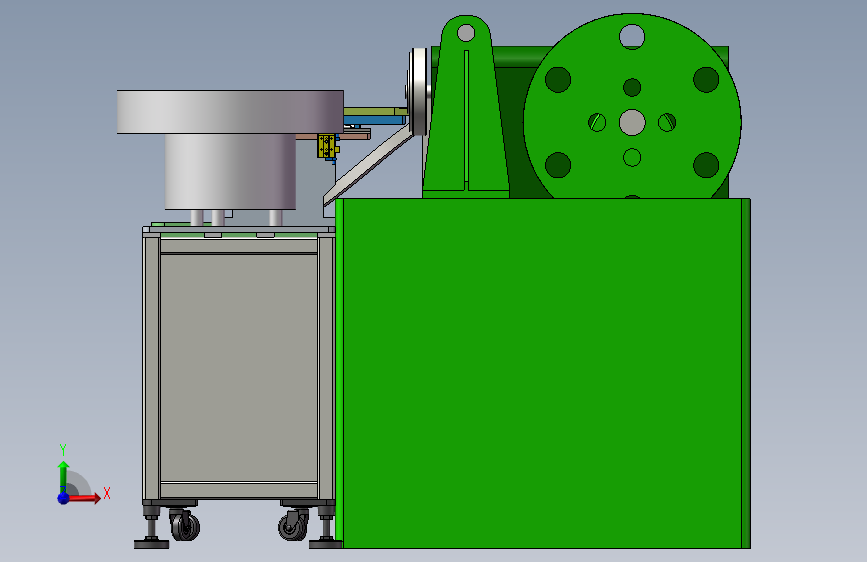The image size is (867, 562).
Task: Select the top hole of the green disc
Action: click(632, 37)
